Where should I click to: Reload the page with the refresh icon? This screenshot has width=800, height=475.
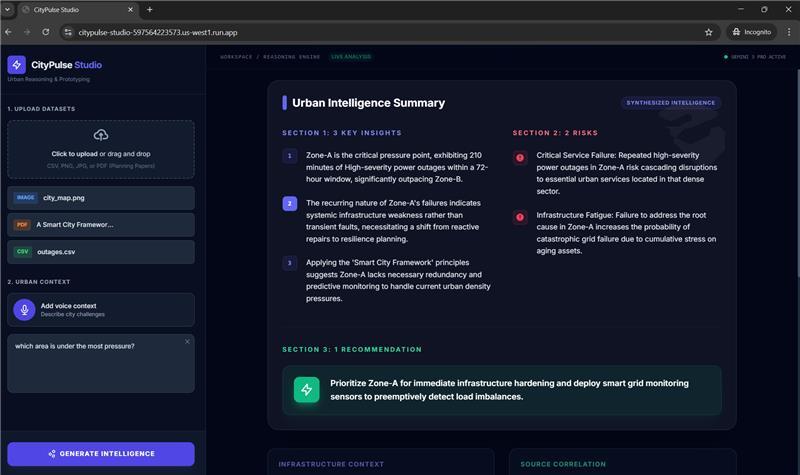(45, 32)
